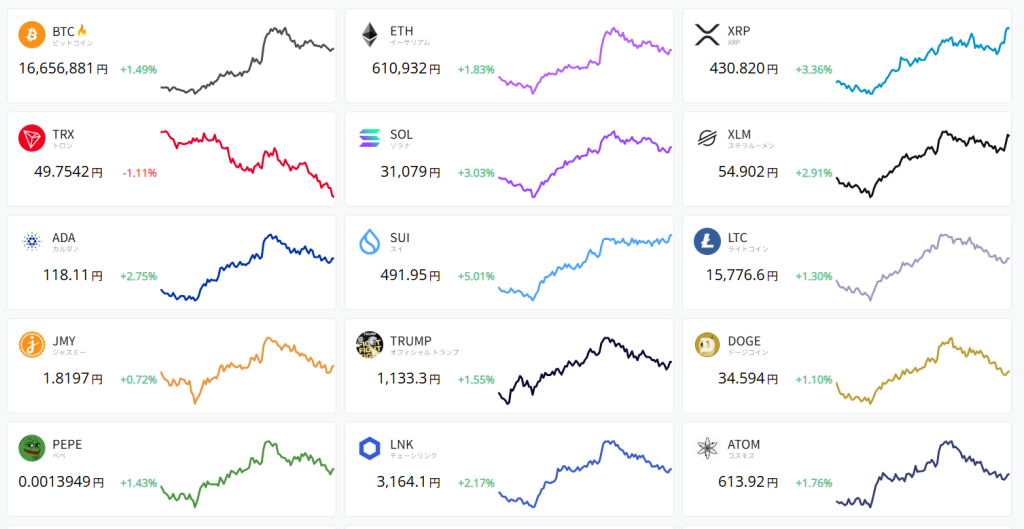
Task: Click the orange JasmyCoin logo icon
Action: pyautogui.click(x=32, y=345)
